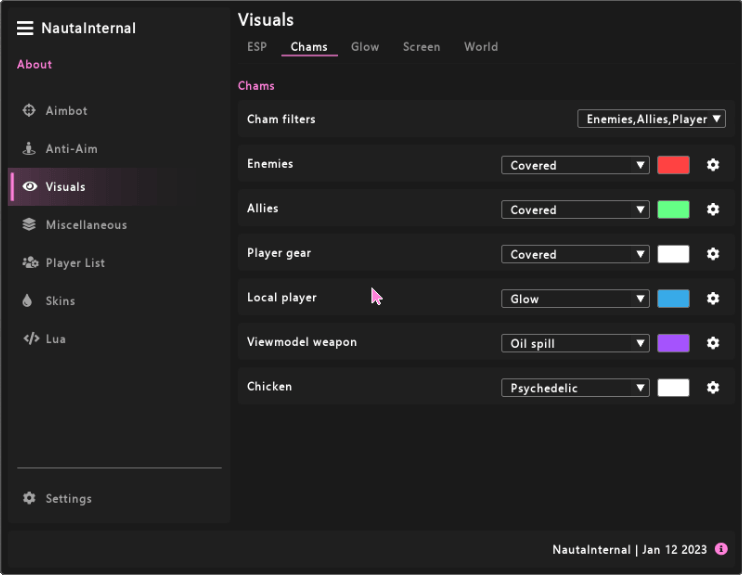Select the Chams tab
The image size is (742, 575).
(309, 47)
